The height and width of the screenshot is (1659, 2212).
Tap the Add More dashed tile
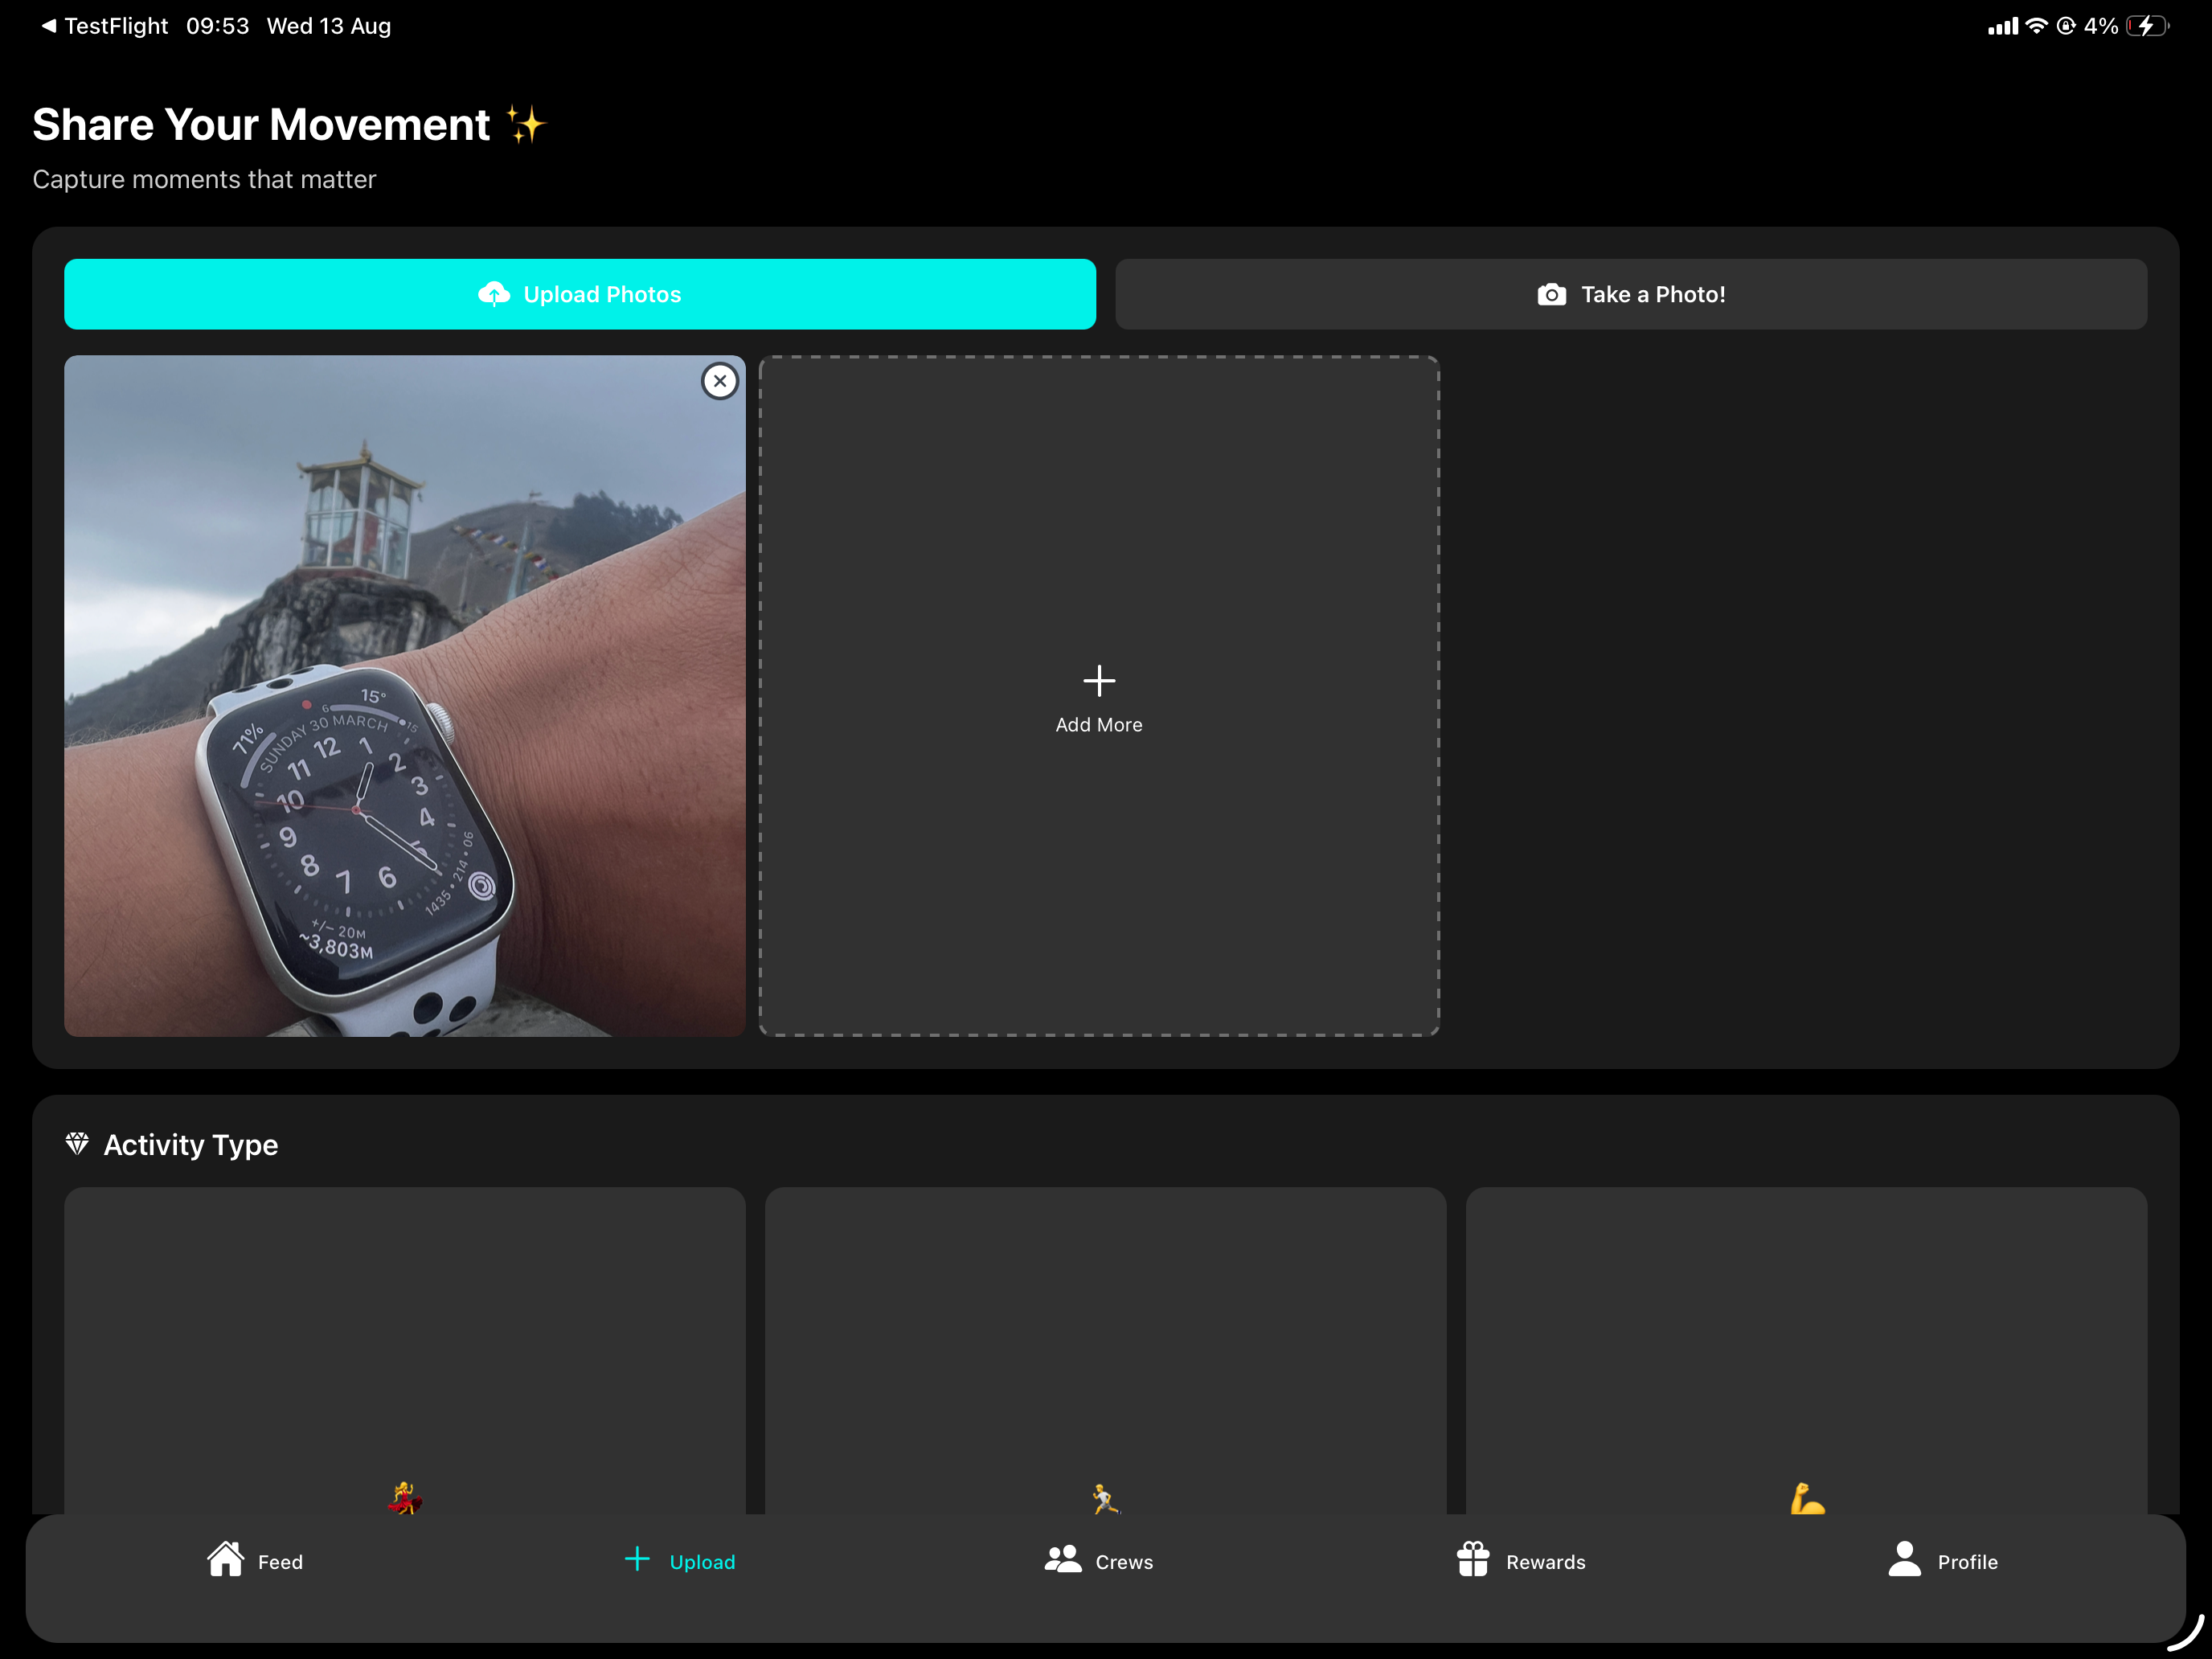(1099, 696)
